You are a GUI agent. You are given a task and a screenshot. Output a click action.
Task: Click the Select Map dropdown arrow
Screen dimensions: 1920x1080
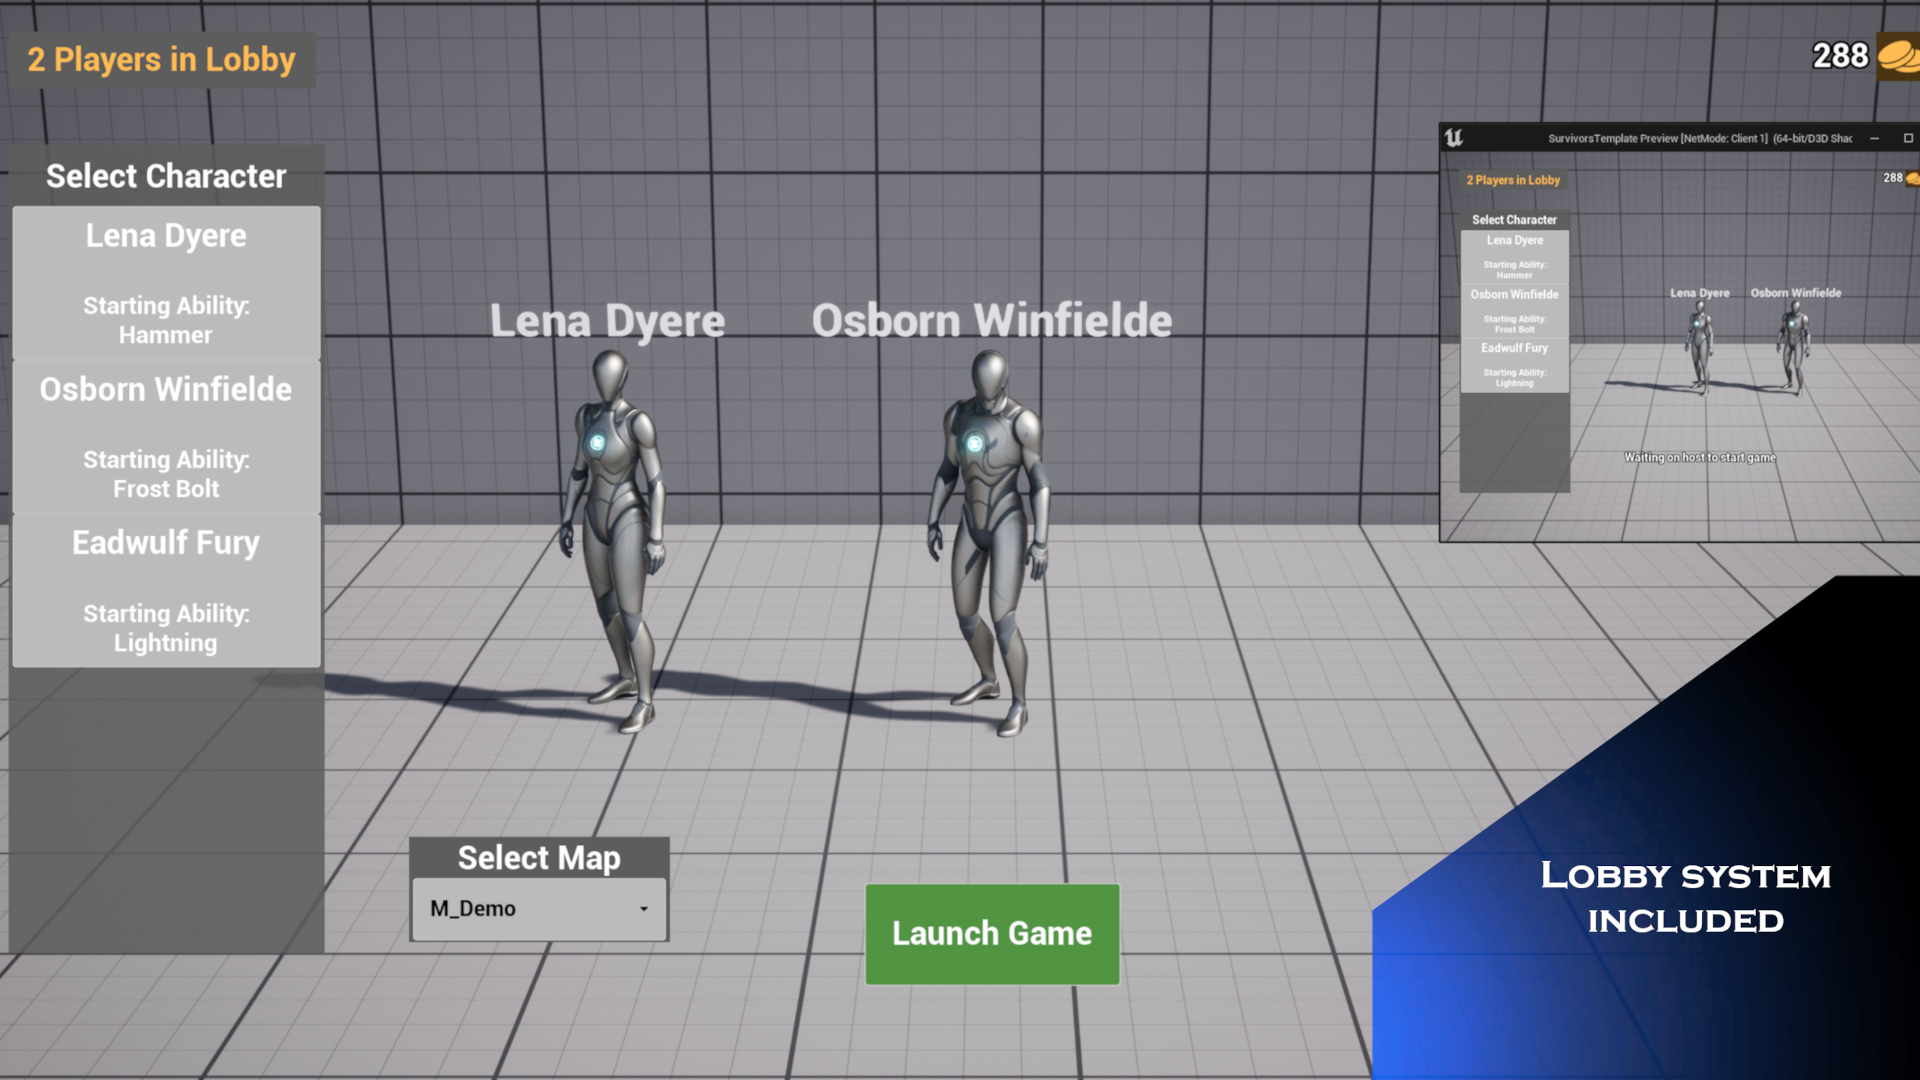pos(644,909)
